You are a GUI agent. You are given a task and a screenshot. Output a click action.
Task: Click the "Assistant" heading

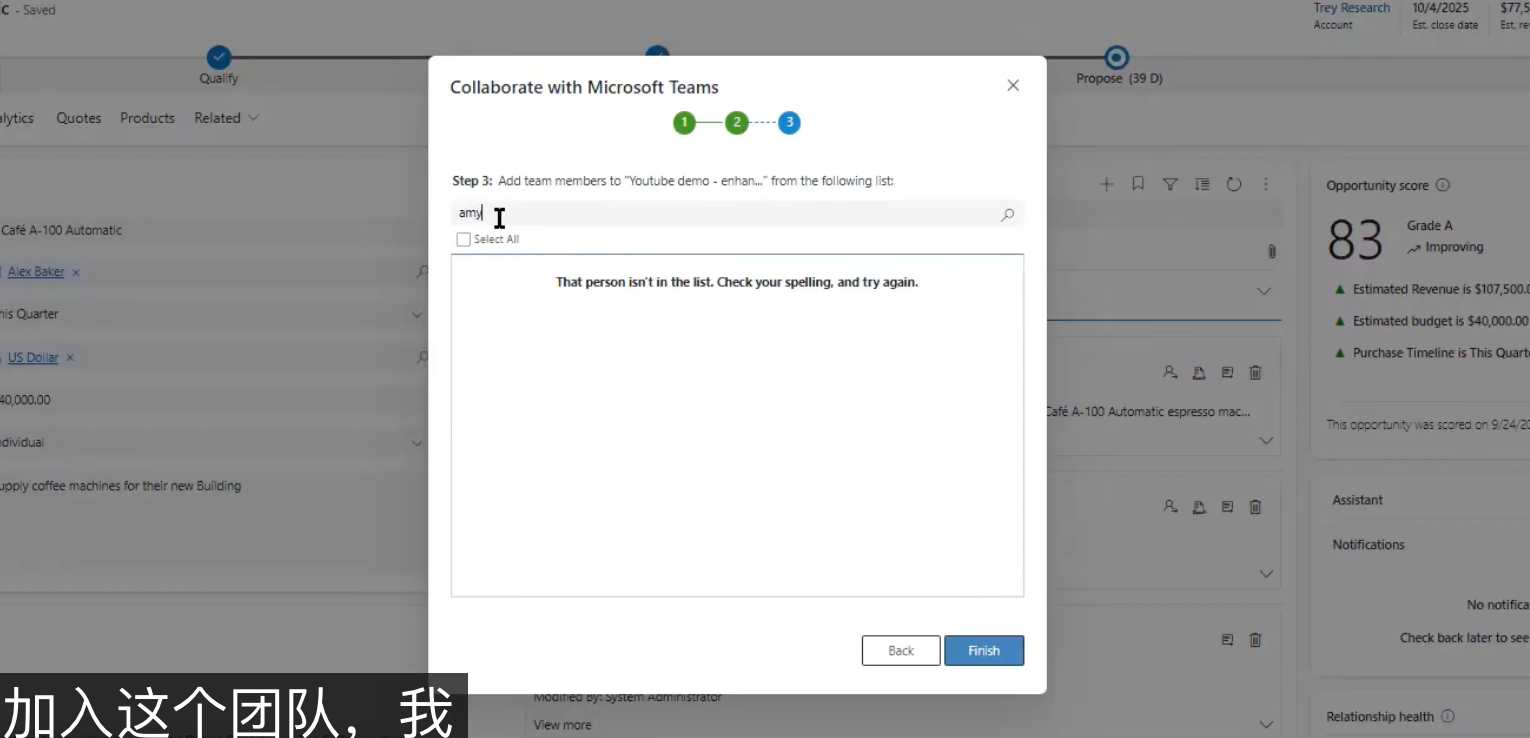coord(1357,500)
